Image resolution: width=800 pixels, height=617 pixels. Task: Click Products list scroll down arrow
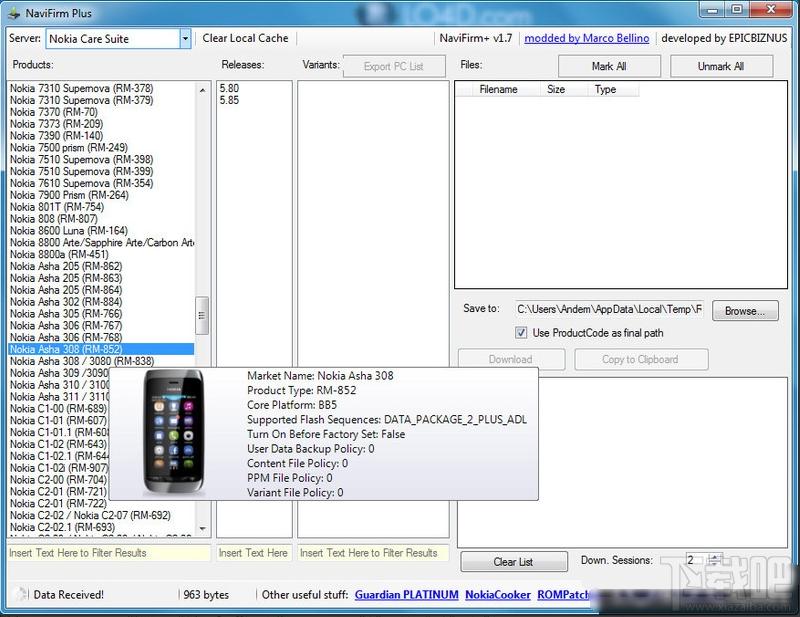click(203, 529)
